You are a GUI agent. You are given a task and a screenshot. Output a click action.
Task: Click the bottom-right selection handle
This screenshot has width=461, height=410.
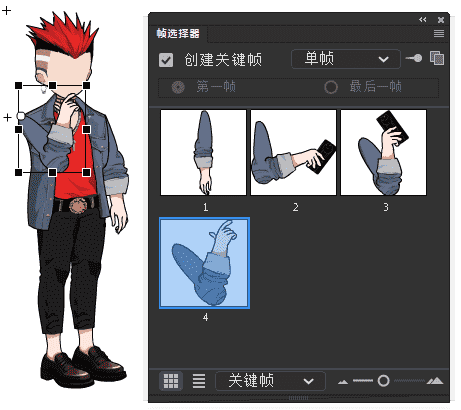(86, 172)
